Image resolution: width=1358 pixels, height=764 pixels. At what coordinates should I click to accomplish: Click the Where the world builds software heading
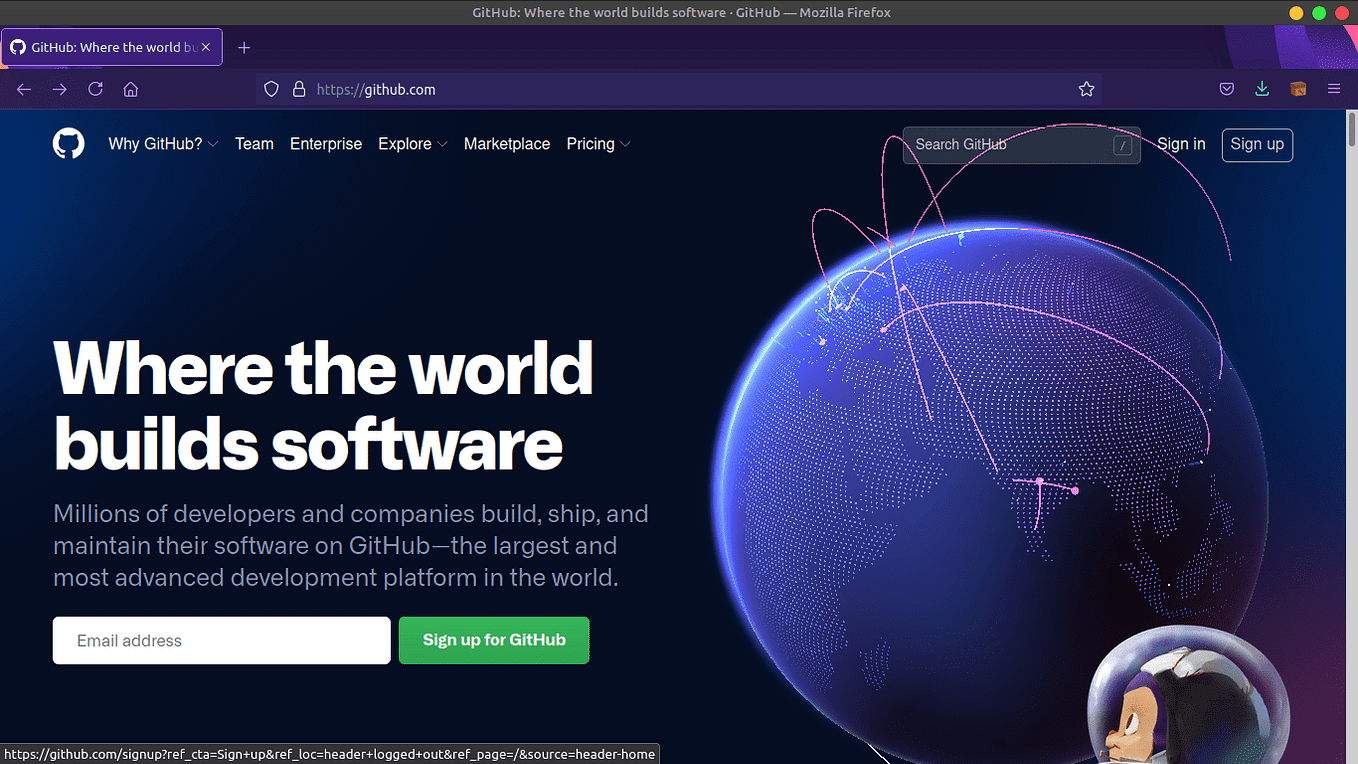point(323,405)
